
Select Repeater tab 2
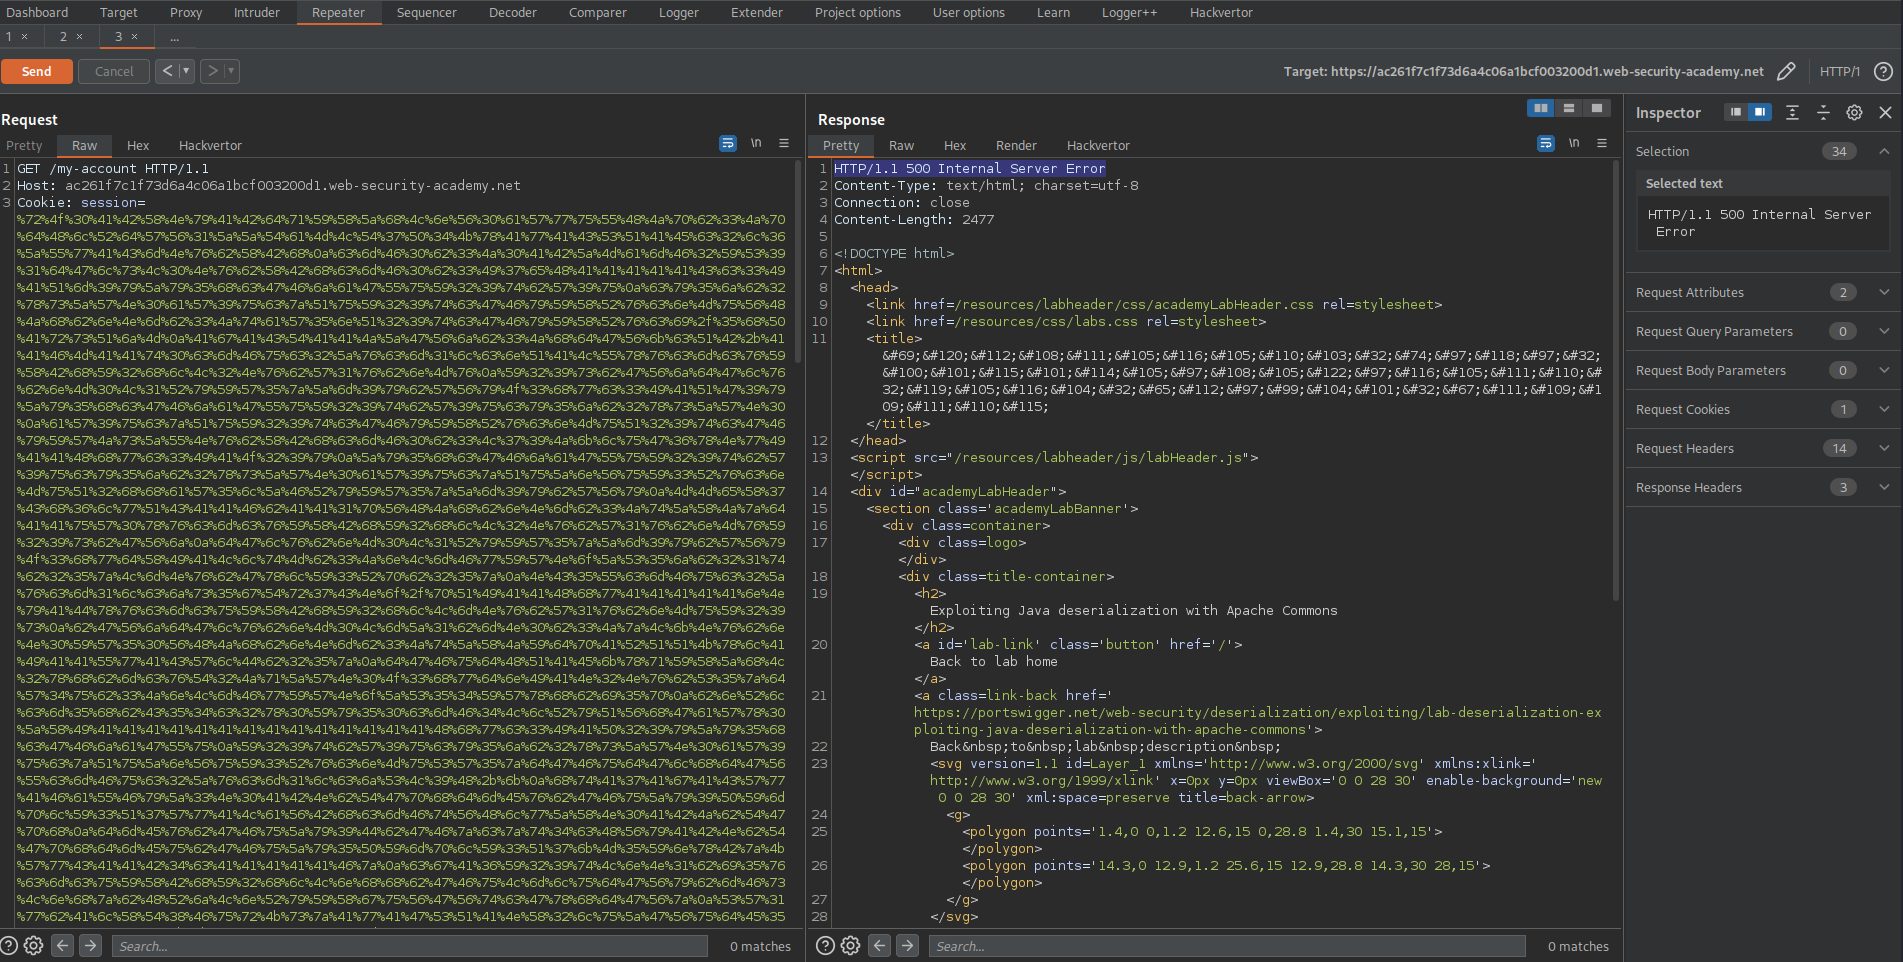pyautogui.click(x=64, y=37)
